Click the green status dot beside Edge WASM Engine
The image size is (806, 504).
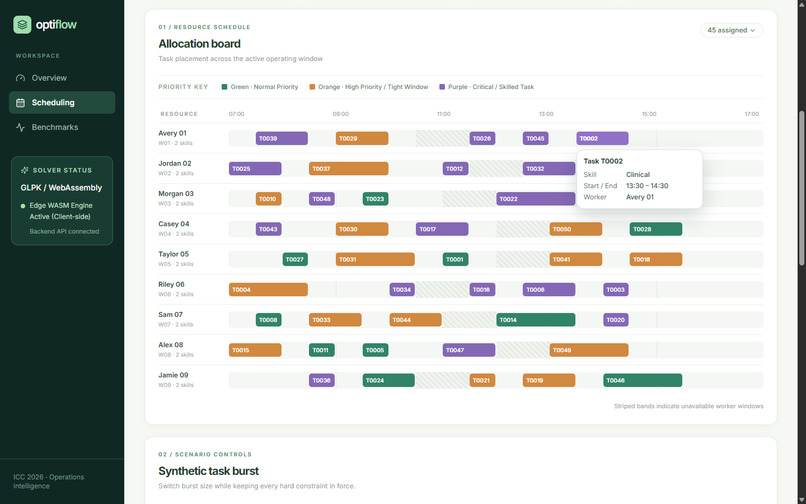23,206
